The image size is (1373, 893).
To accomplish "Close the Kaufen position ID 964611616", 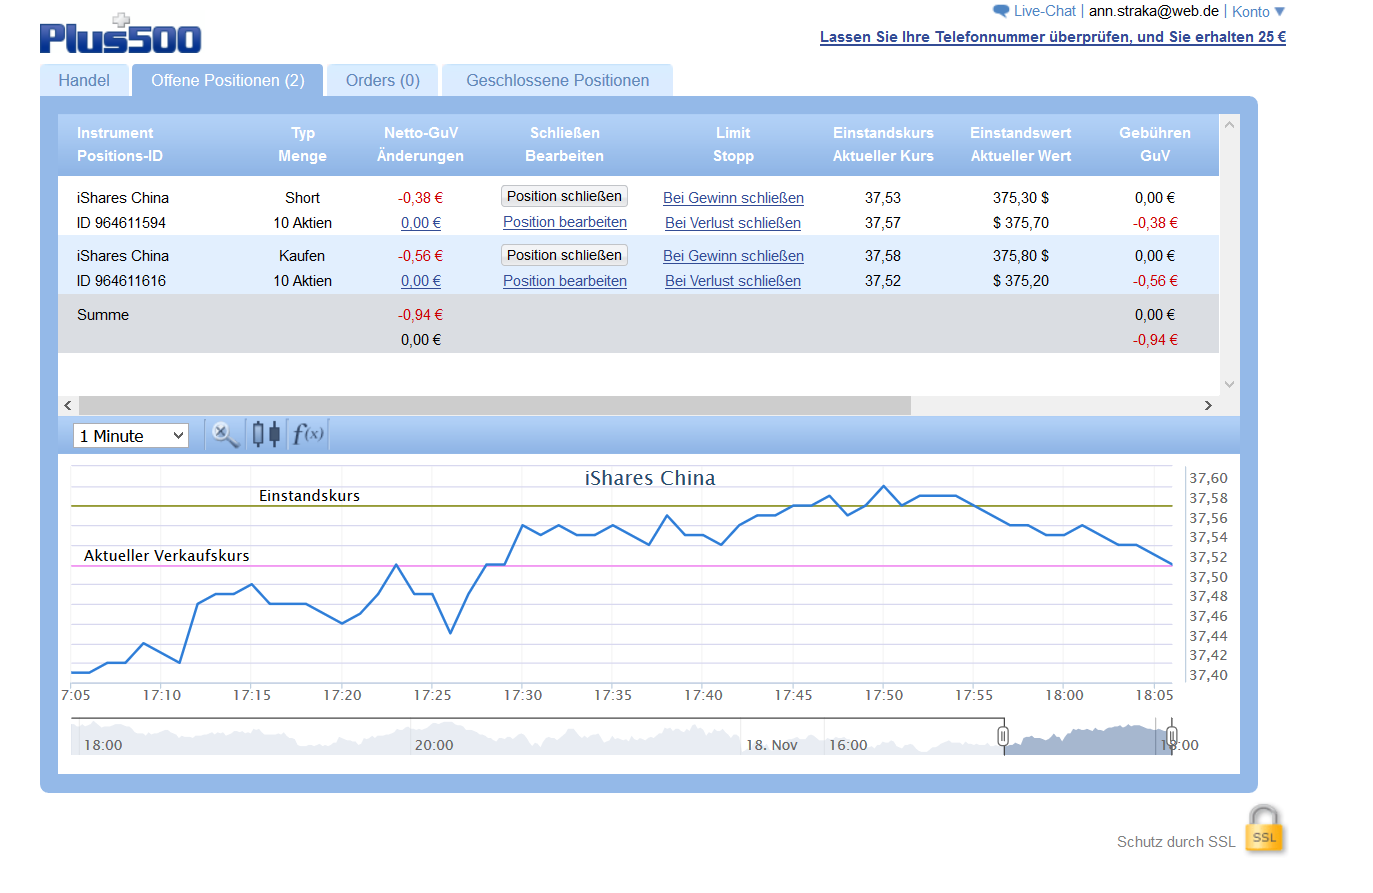I will pos(564,255).
